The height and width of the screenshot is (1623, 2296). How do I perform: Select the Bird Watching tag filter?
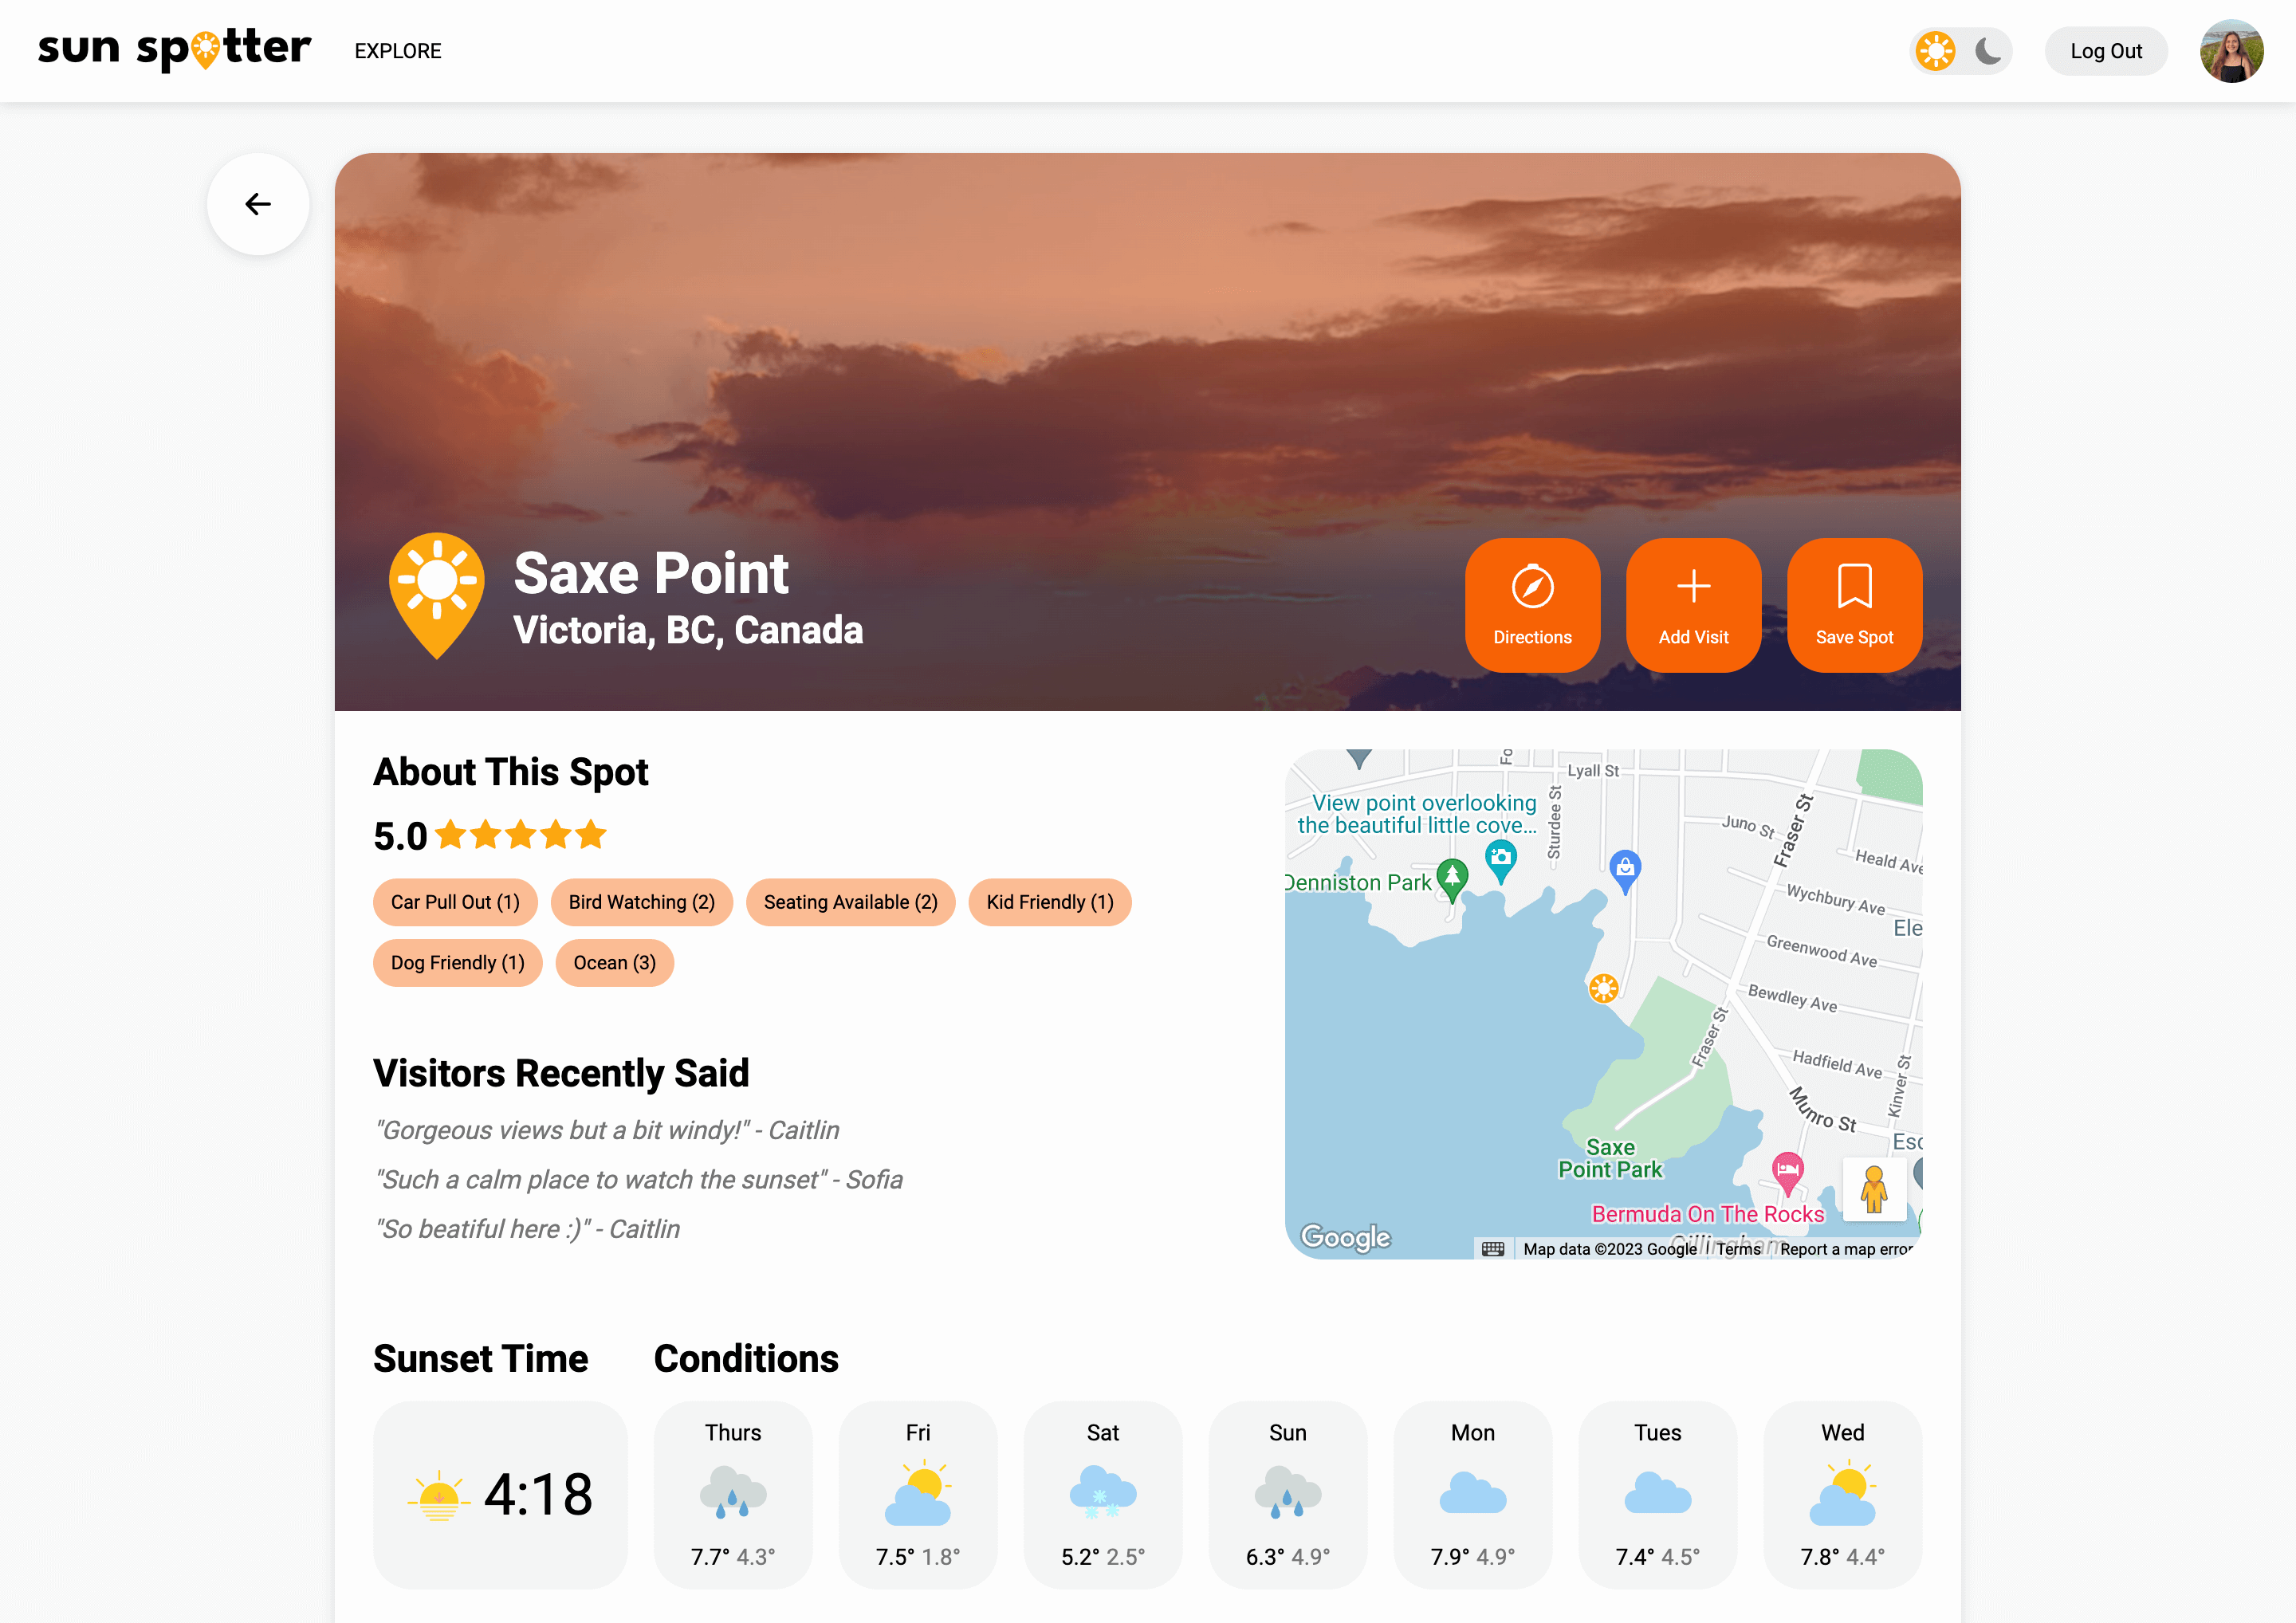pos(641,903)
